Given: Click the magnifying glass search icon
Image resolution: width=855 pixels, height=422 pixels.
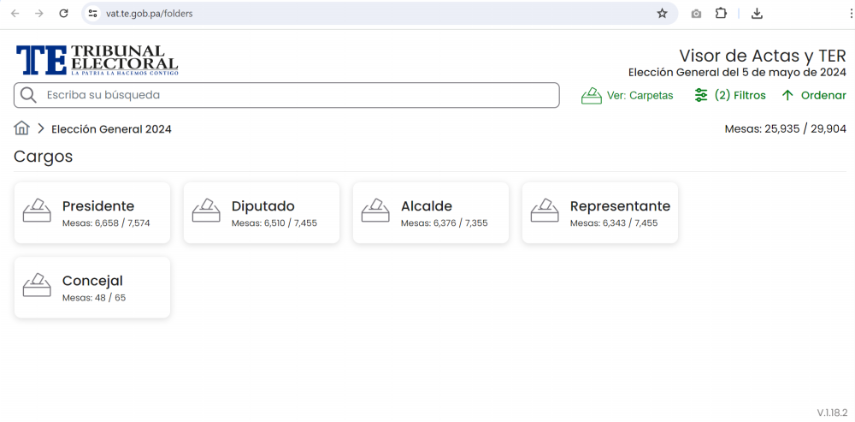Looking at the screenshot, I should [x=28, y=95].
